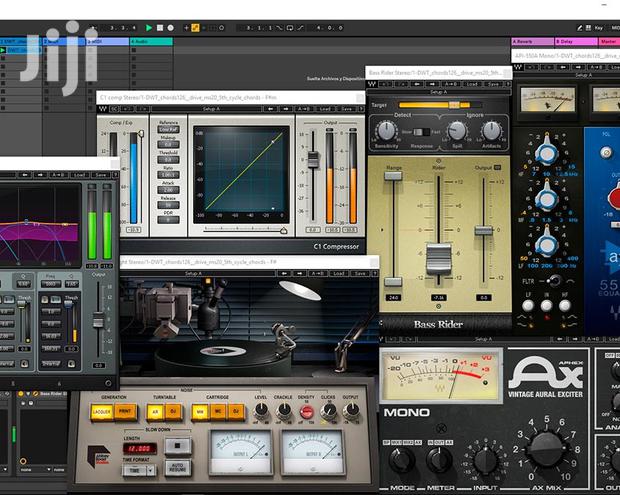Click the C1 Compressor output fader handle
Image resolution: width=620 pixels, height=495 pixels.
(x=313, y=160)
